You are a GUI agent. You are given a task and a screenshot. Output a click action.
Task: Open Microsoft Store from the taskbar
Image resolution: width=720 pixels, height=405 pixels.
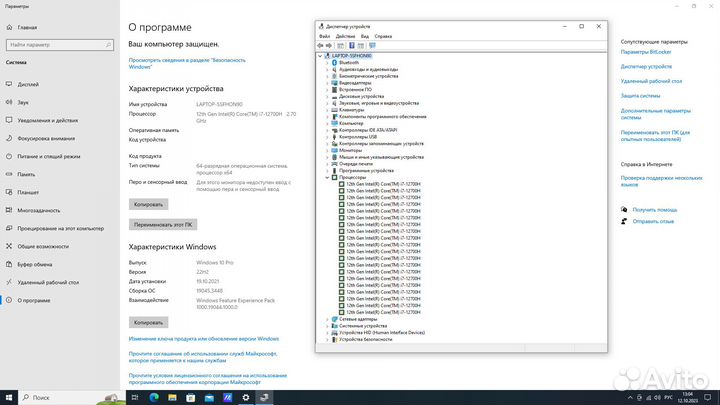[191, 397]
